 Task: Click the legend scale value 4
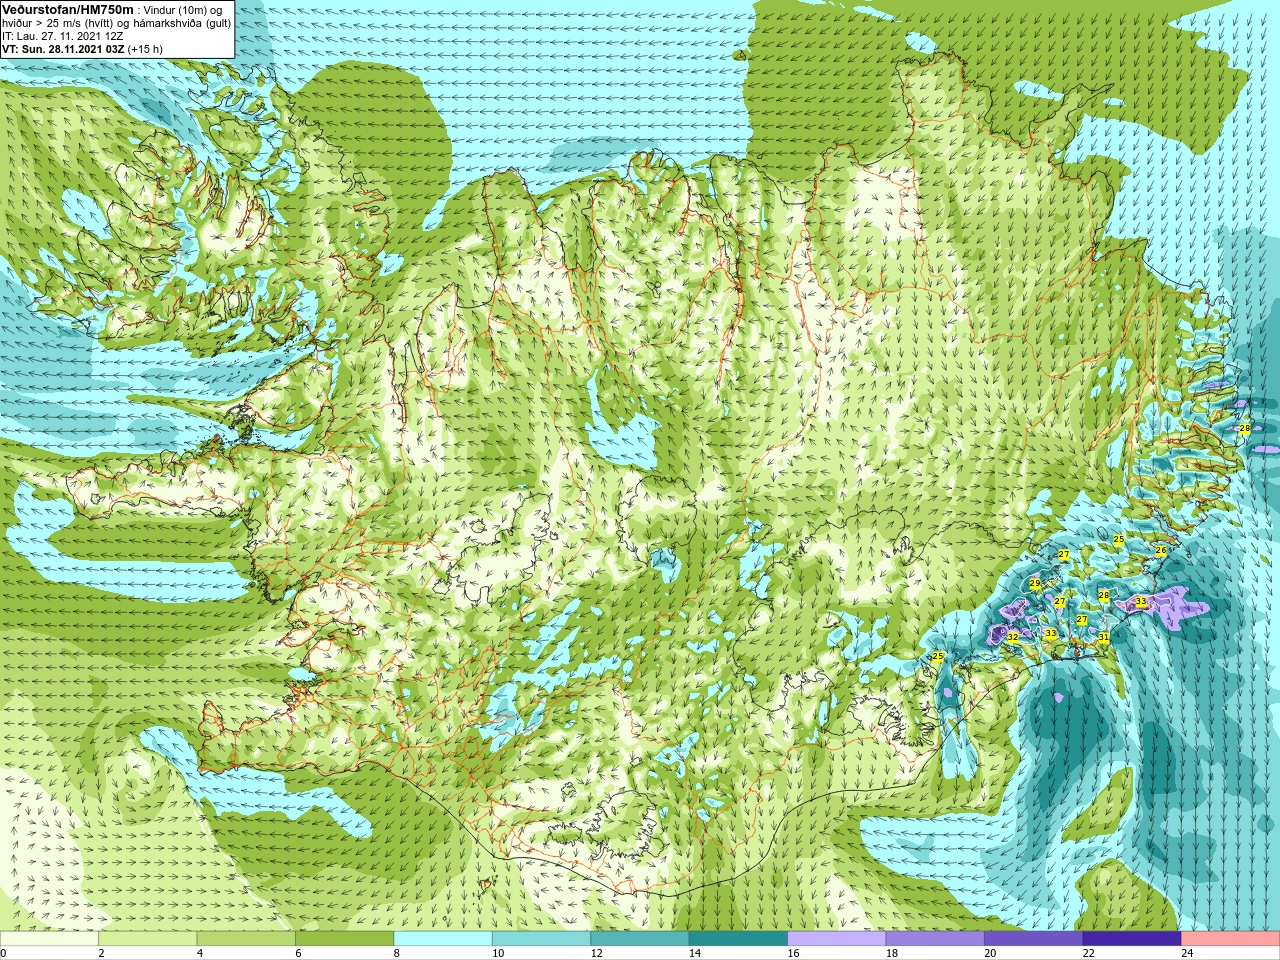tap(200, 953)
